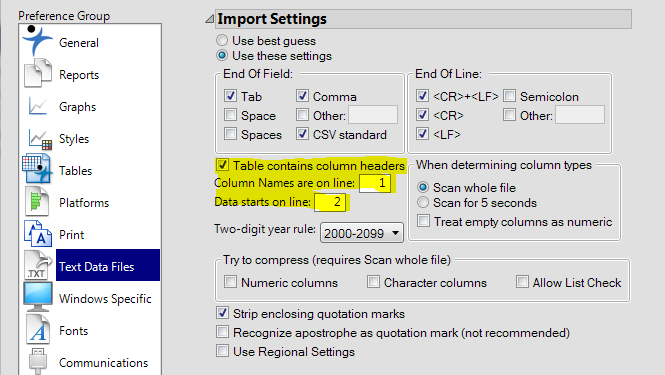Enable Character columns compression checkbox
Viewport: 665px width, 375px height.
coord(373,281)
